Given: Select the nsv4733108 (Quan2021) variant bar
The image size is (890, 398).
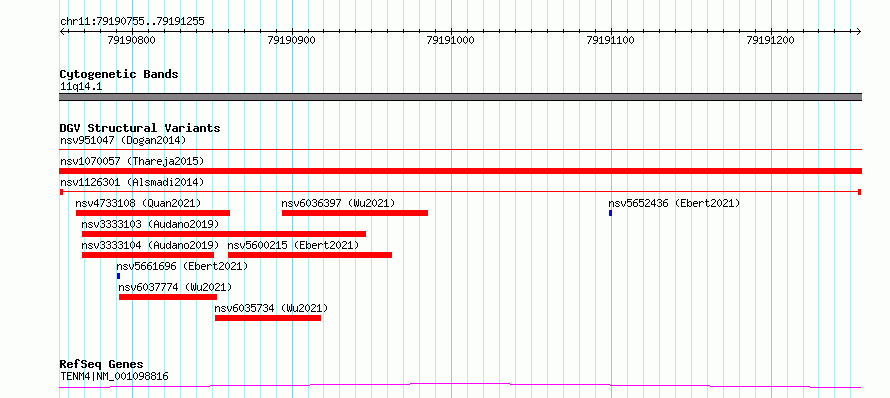Looking at the screenshot, I should (x=153, y=213).
